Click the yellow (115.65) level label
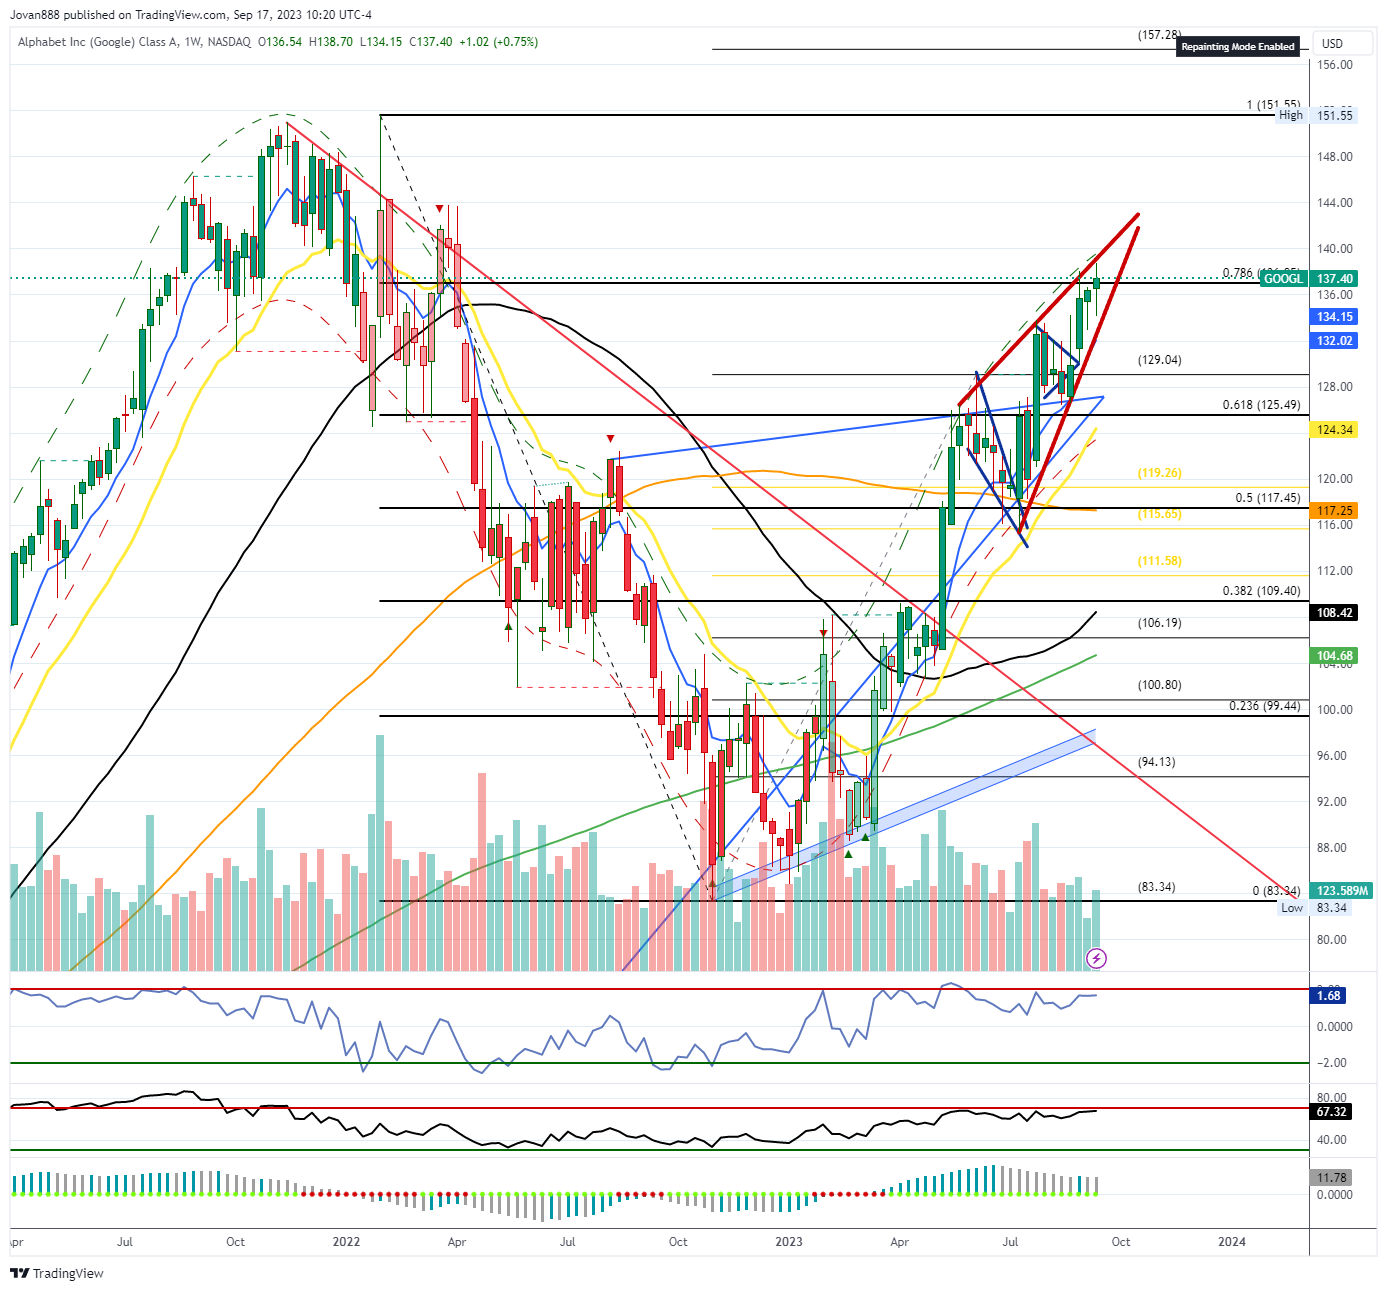This screenshot has width=1387, height=1291. (x=1159, y=514)
